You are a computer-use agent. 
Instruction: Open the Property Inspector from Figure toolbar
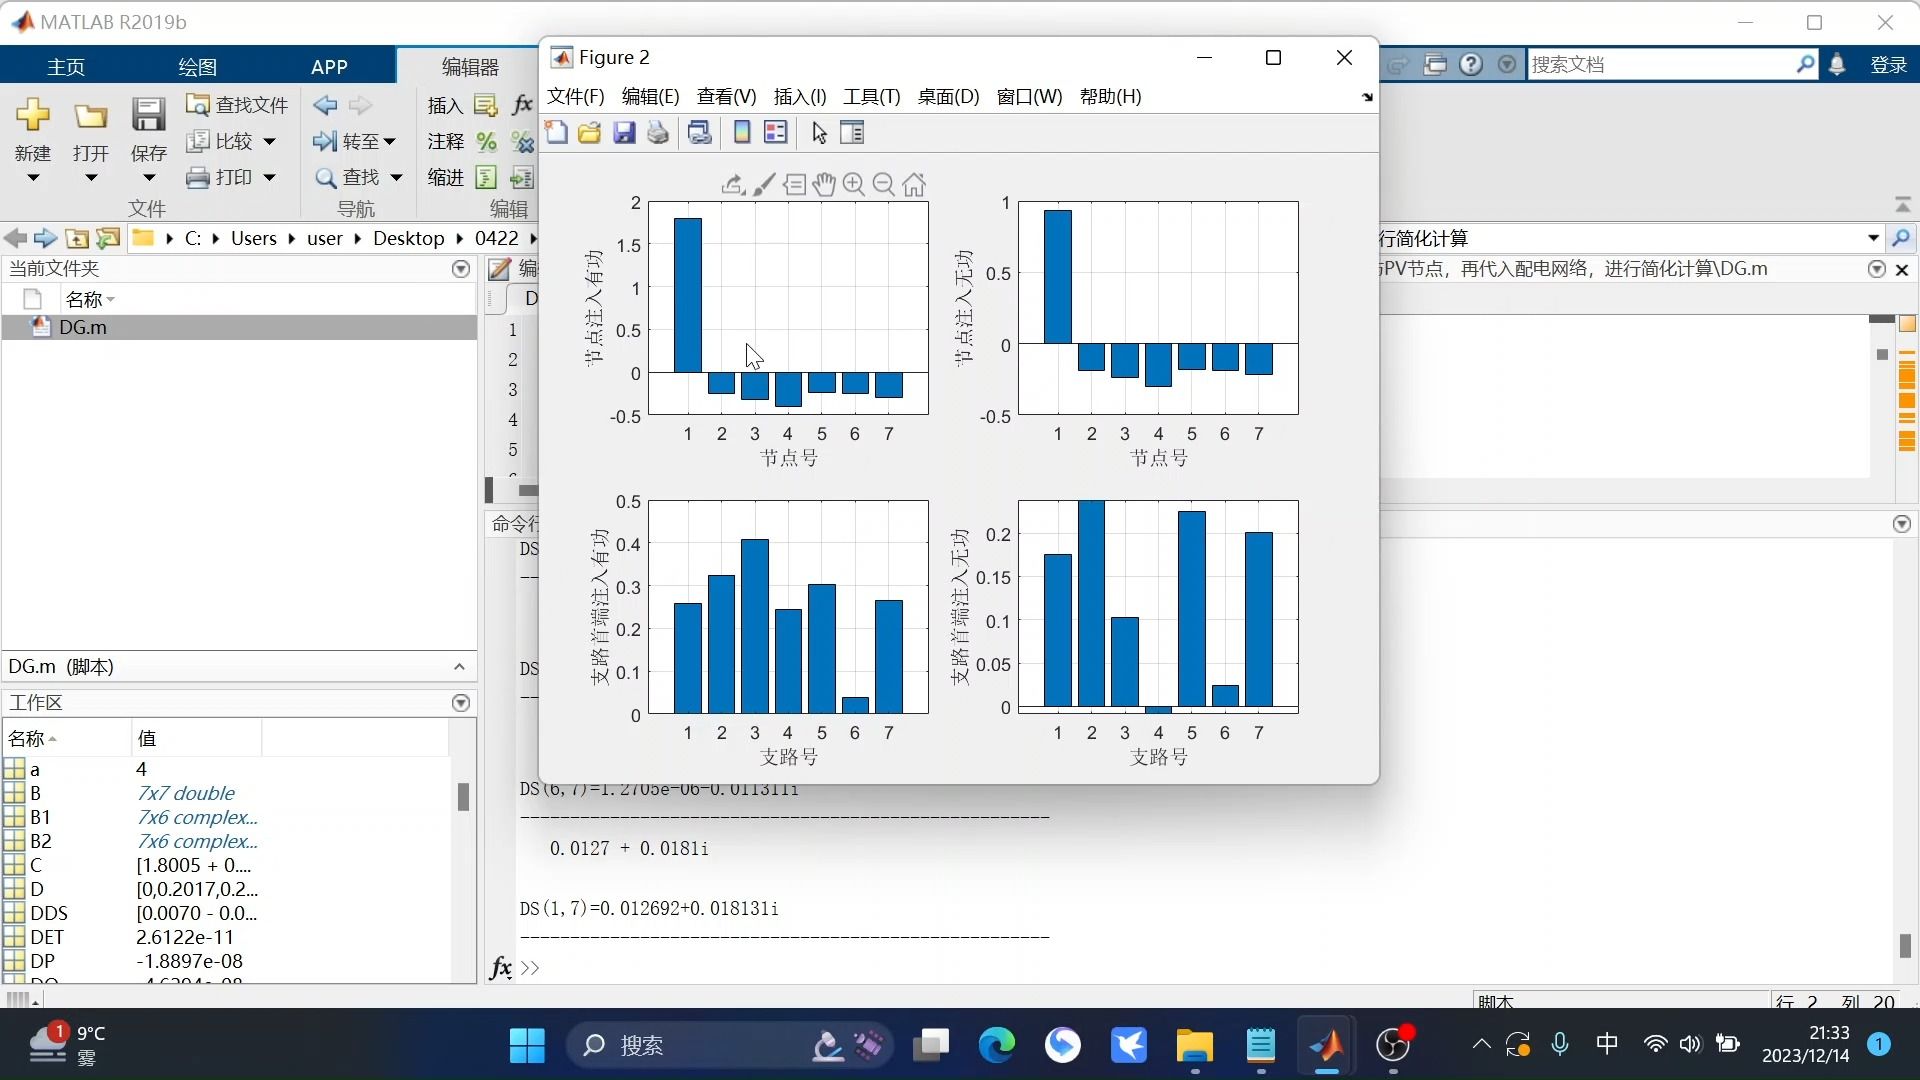[x=853, y=133]
